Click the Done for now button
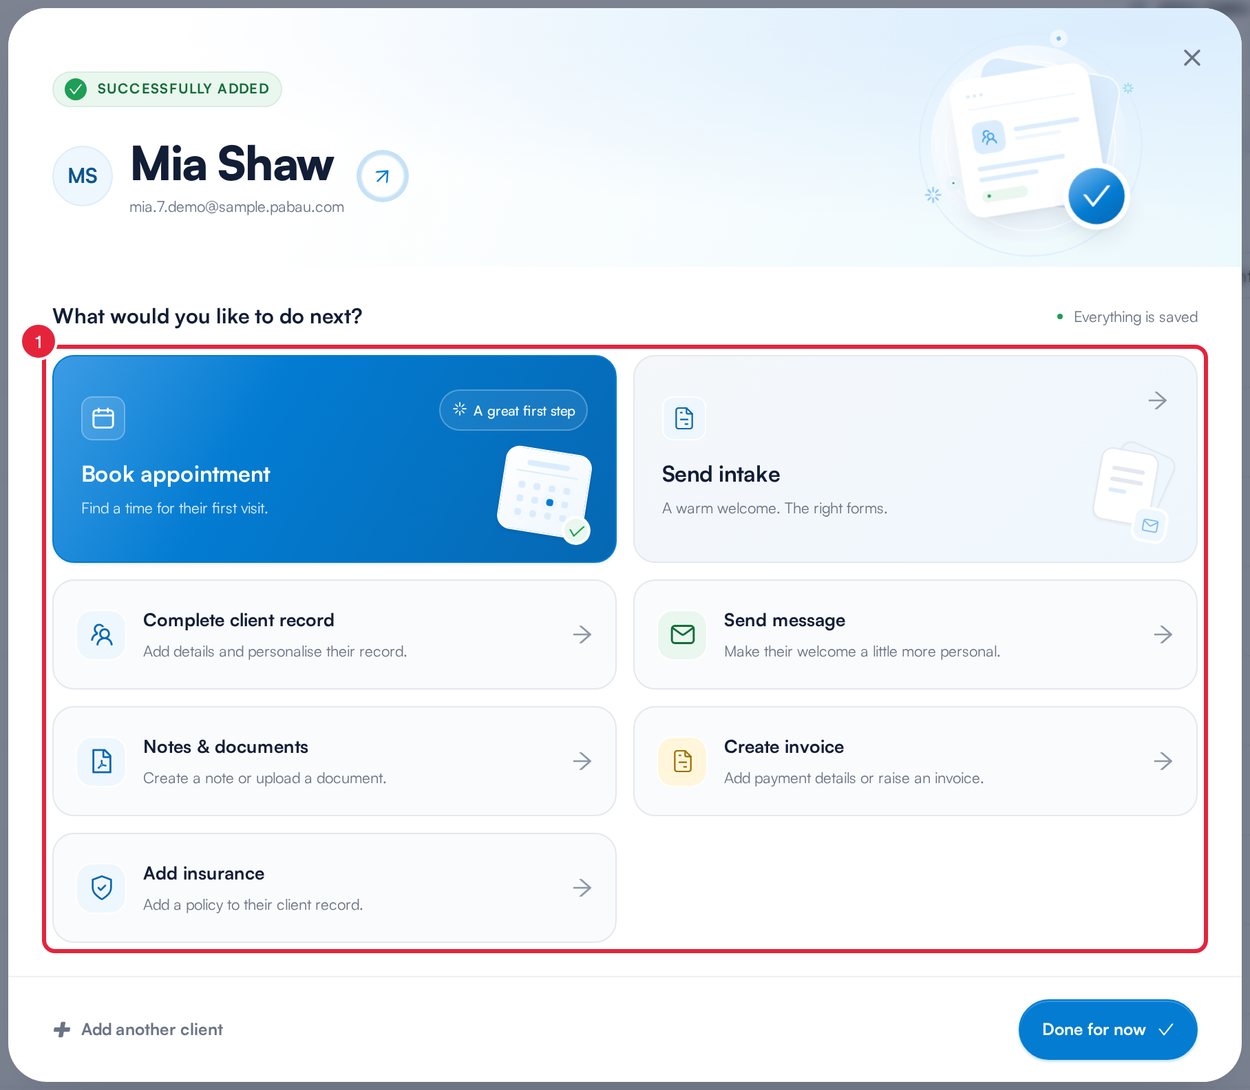Image resolution: width=1250 pixels, height=1090 pixels. point(1108,1030)
